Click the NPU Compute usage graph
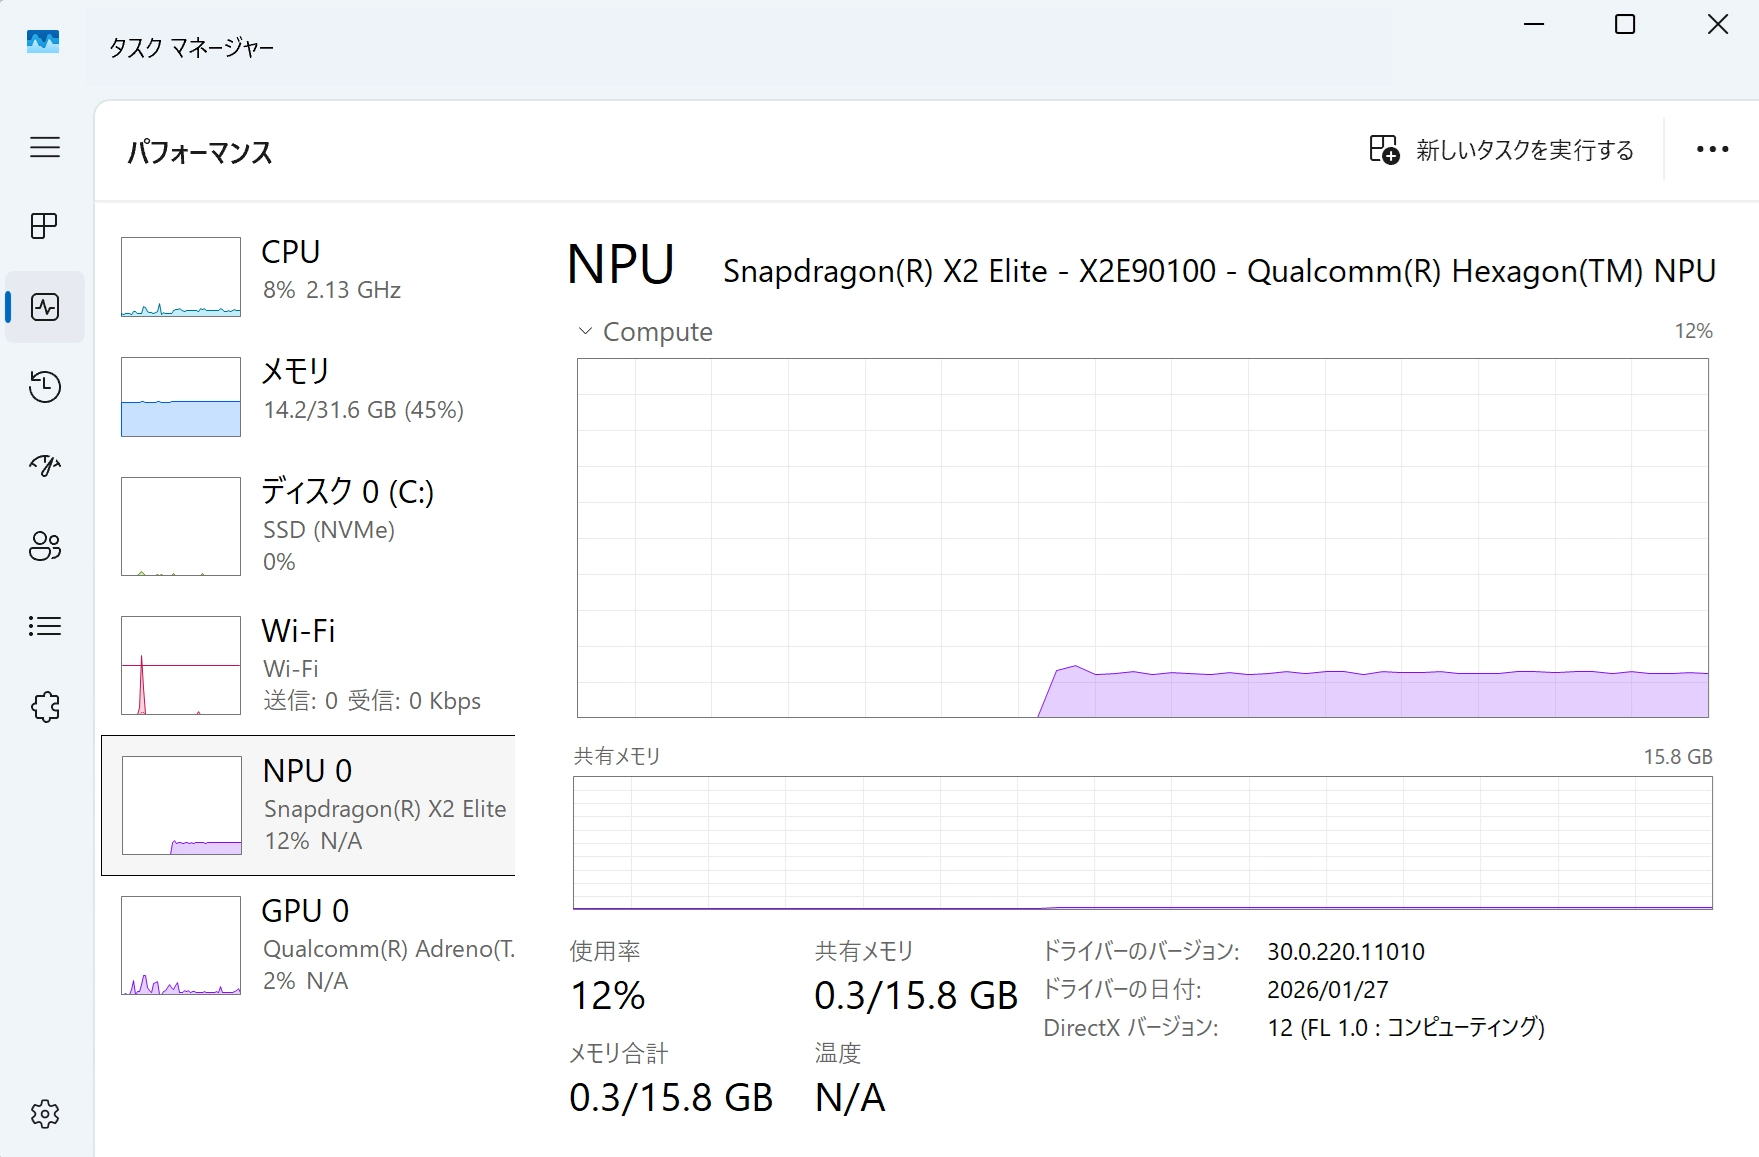 point(1143,538)
